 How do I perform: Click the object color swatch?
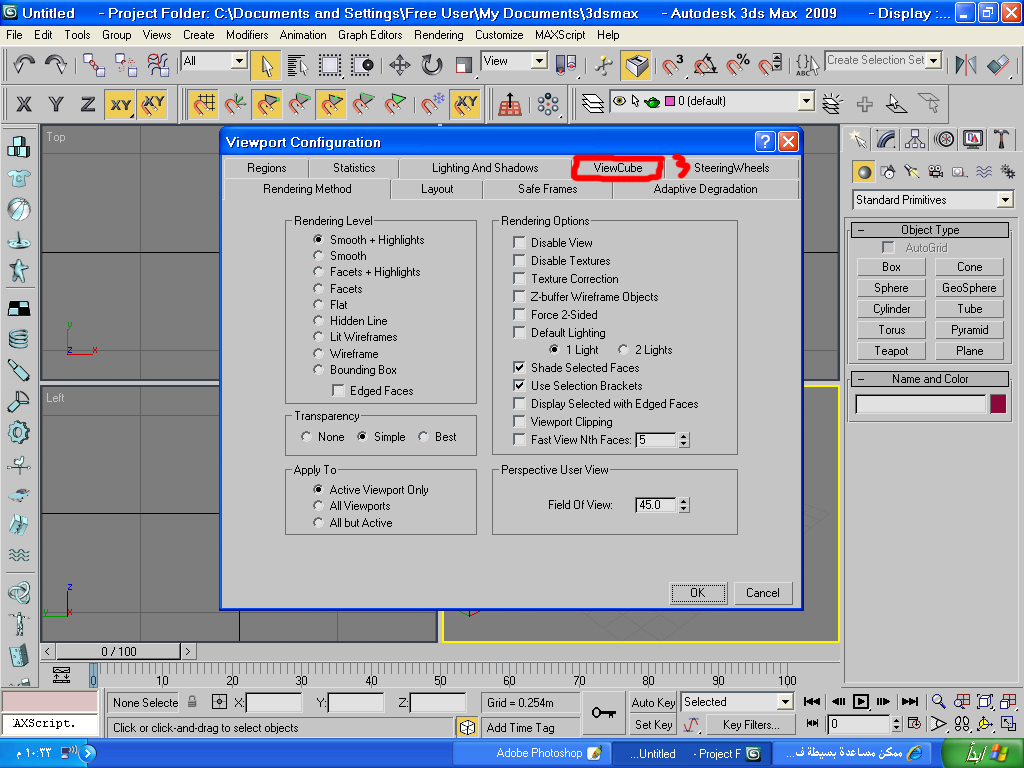[x=997, y=404]
